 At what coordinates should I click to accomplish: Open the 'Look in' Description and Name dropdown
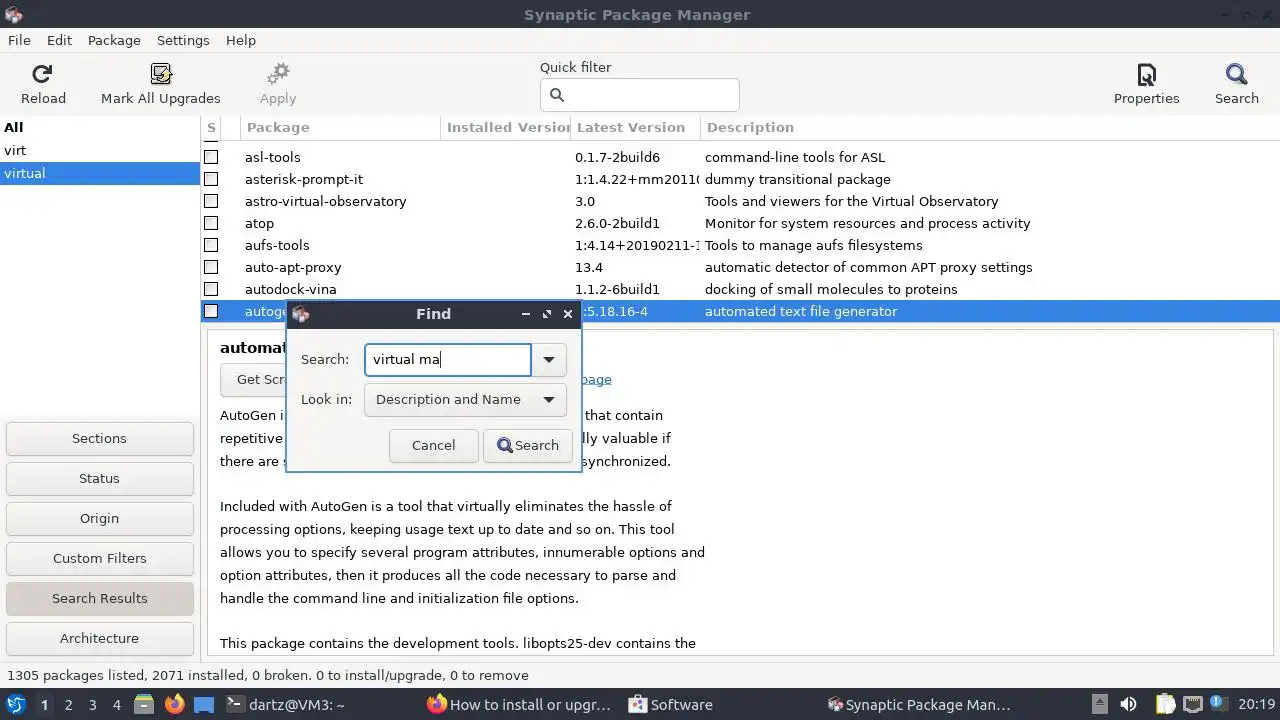[x=465, y=399]
